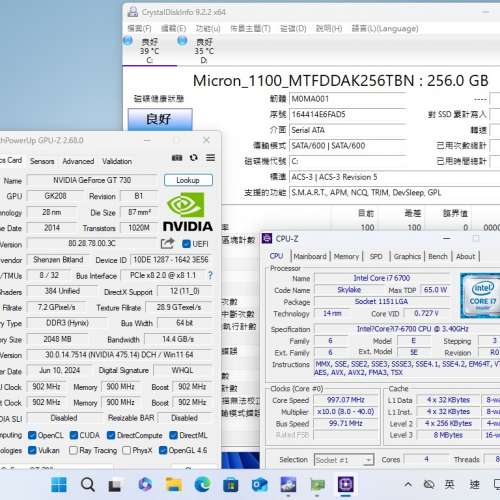
Task: Toggle the DirectCompute checkbox
Action: coord(111,435)
